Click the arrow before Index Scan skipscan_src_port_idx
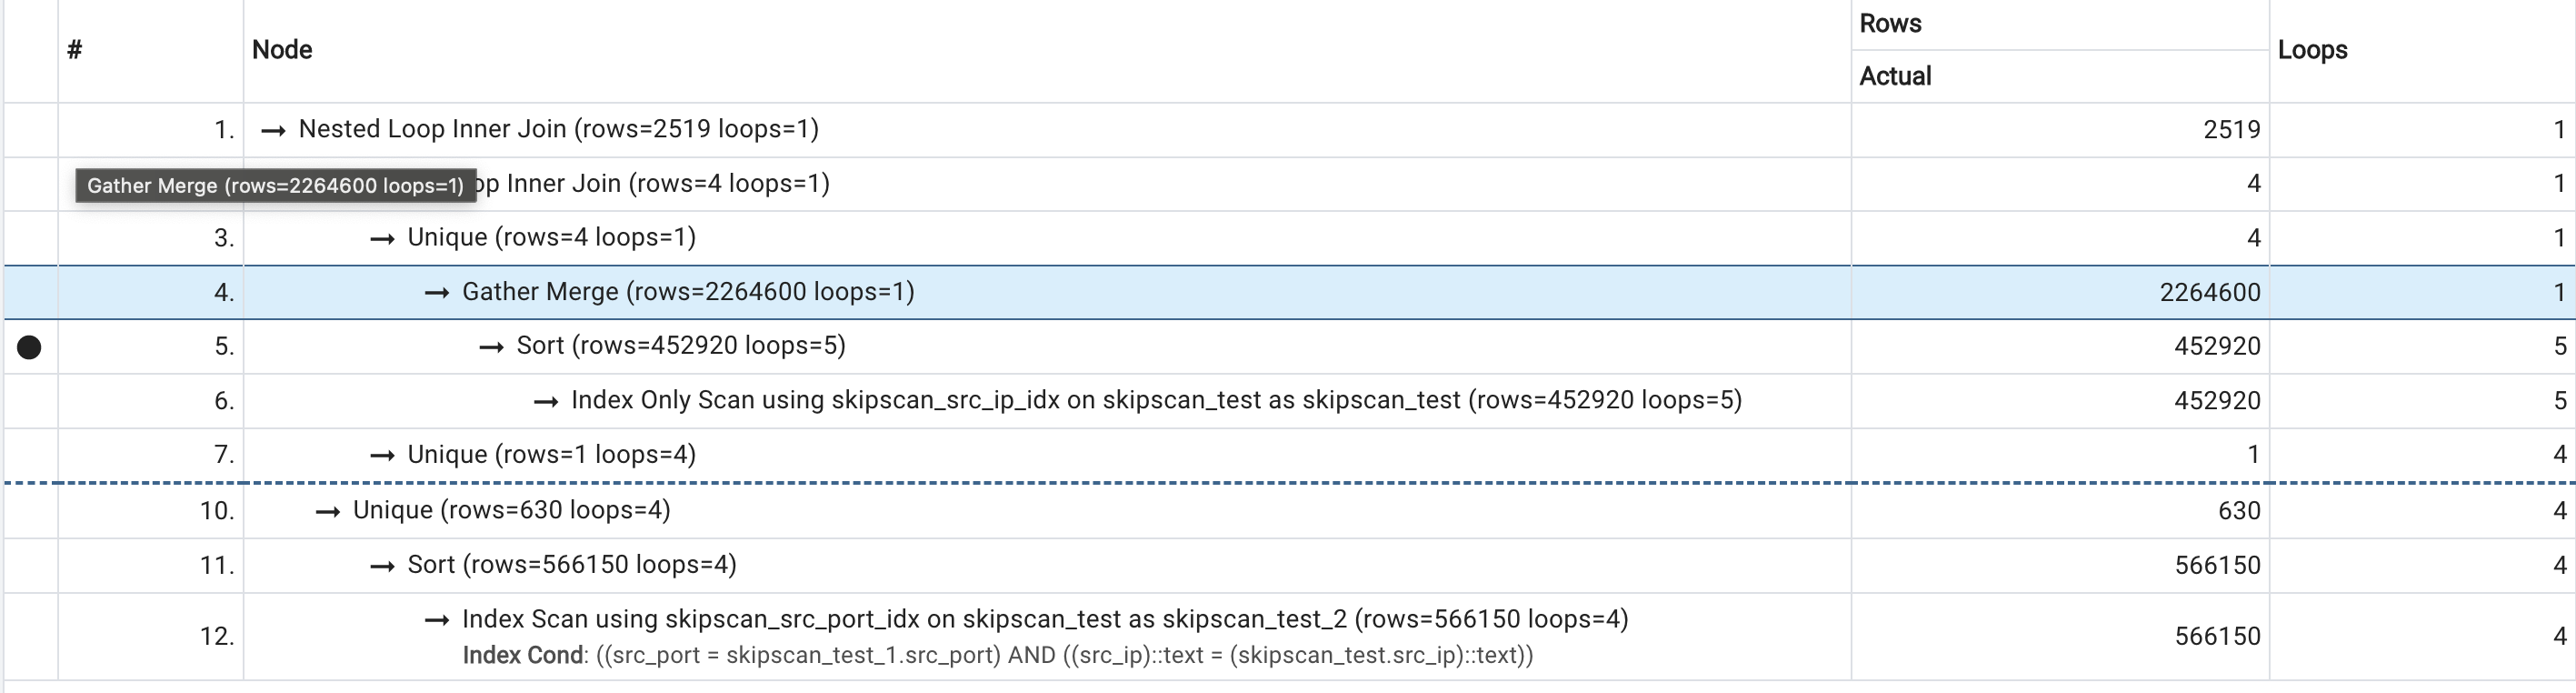The image size is (2576, 693). coord(436,620)
